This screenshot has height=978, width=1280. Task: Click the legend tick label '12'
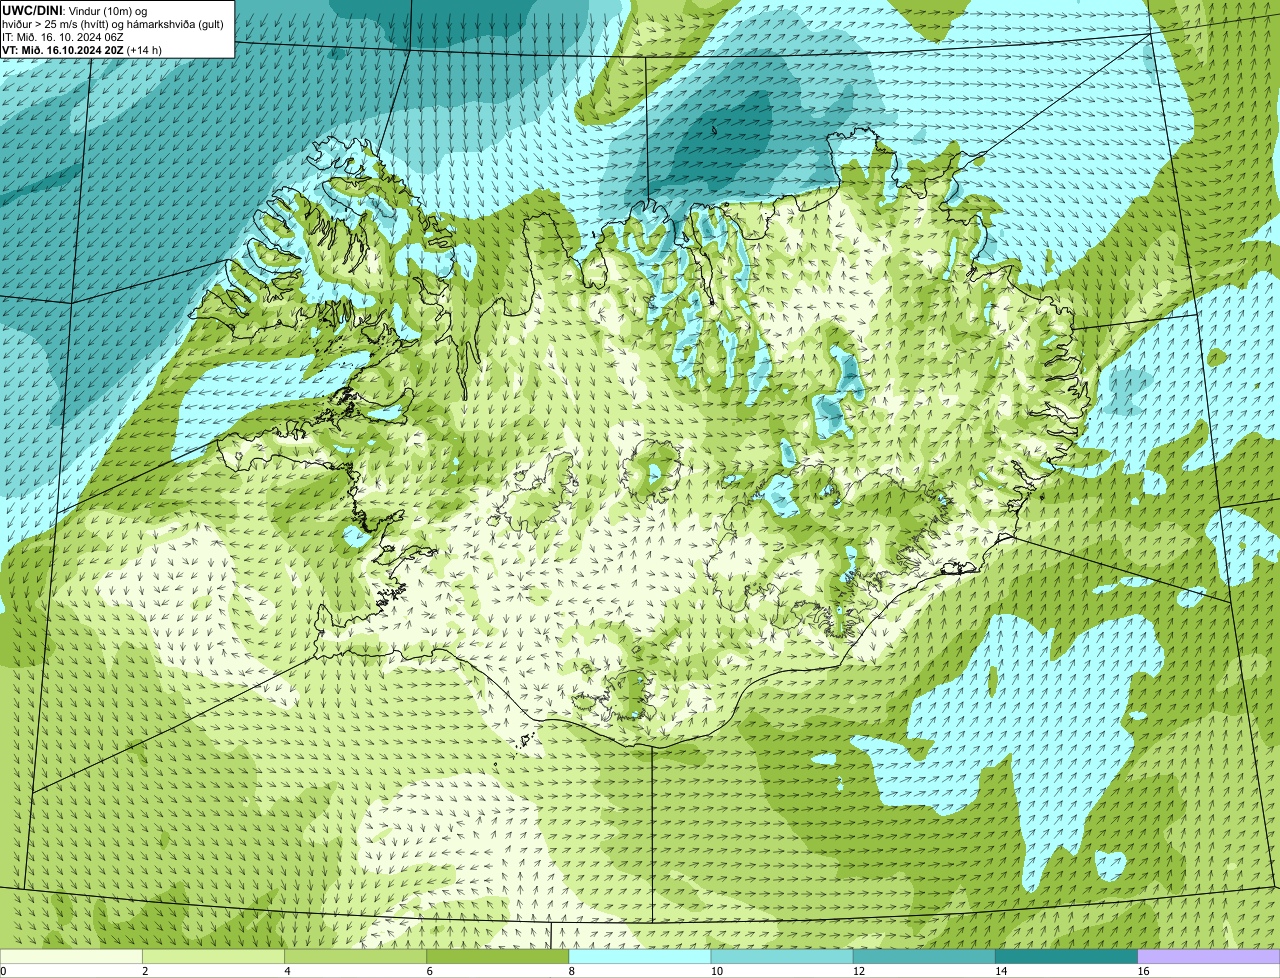click(x=859, y=971)
